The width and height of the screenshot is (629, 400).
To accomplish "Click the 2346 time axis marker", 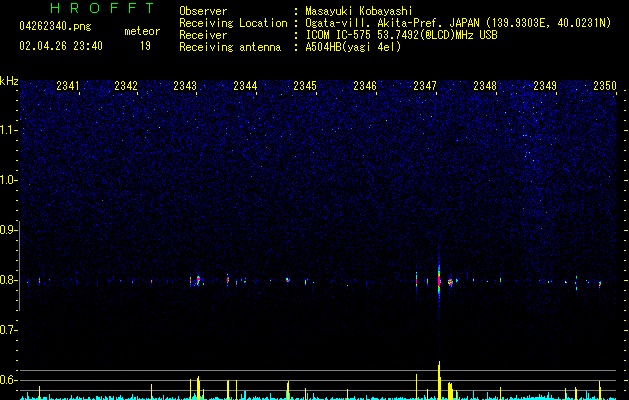I will pyautogui.click(x=365, y=86).
